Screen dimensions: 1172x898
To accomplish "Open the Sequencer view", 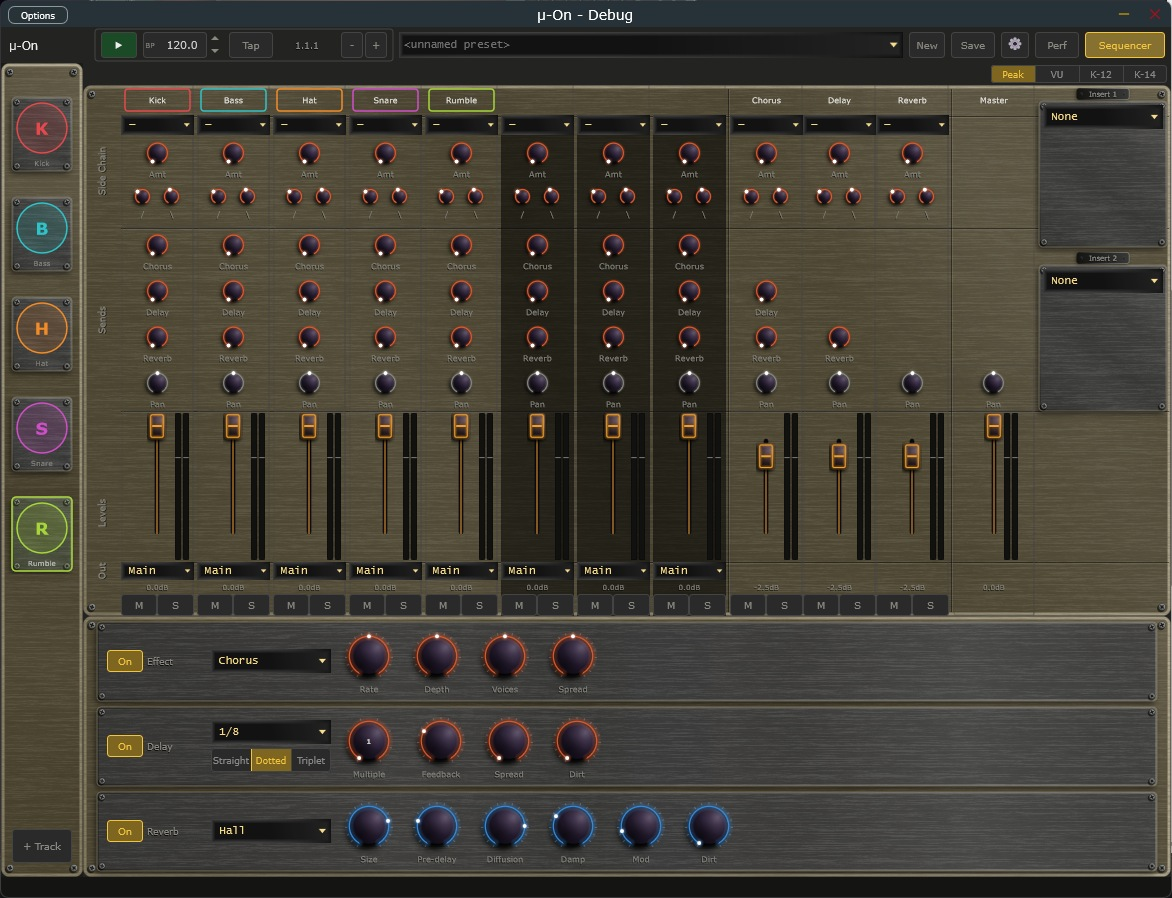I will pyautogui.click(x=1124, y=45).
